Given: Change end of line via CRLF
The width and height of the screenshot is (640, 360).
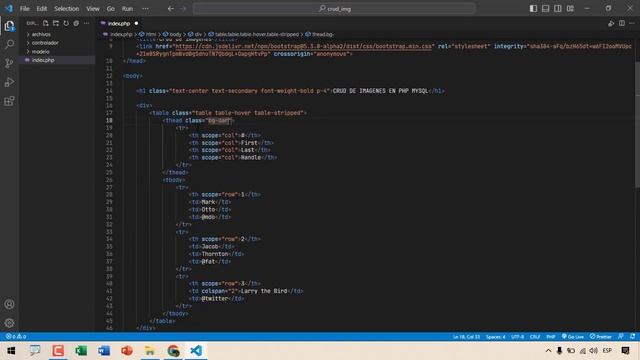Looking at the screenshot, I should click(535, 337).
